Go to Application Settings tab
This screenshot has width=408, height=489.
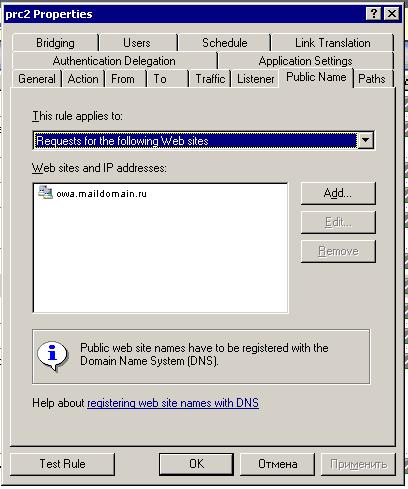(x=306, y=61)
